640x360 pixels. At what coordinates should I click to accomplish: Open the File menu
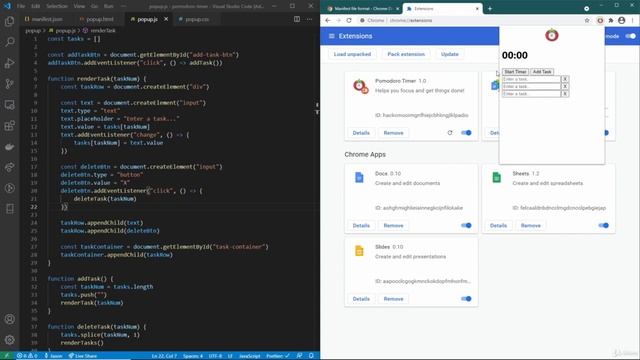pyautogui.click(x=21, y=6)
